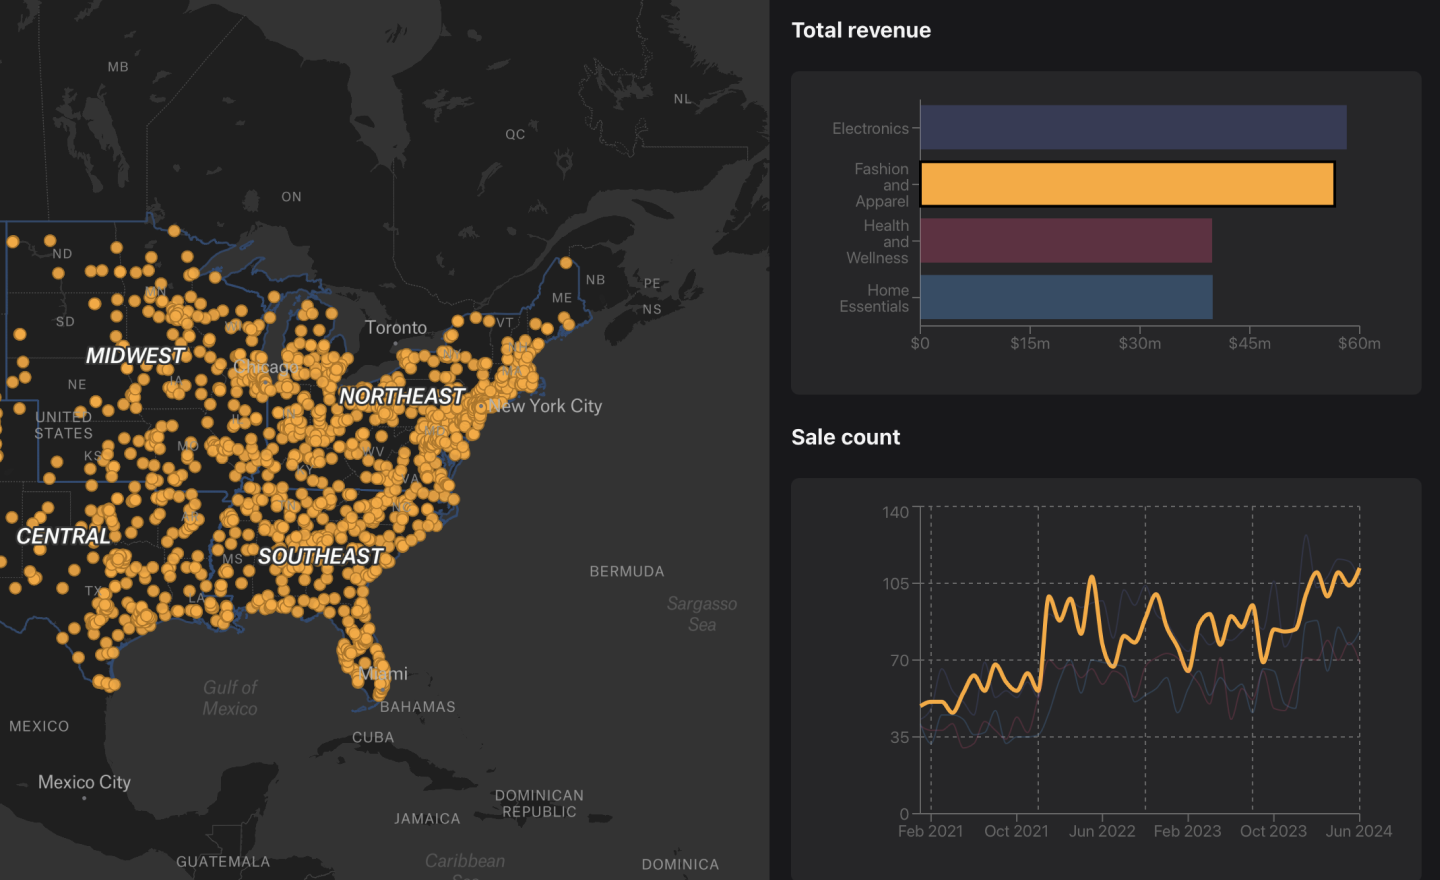
Task: Click the Health and Wellness bar
Action: click(x=1066, y=241)
